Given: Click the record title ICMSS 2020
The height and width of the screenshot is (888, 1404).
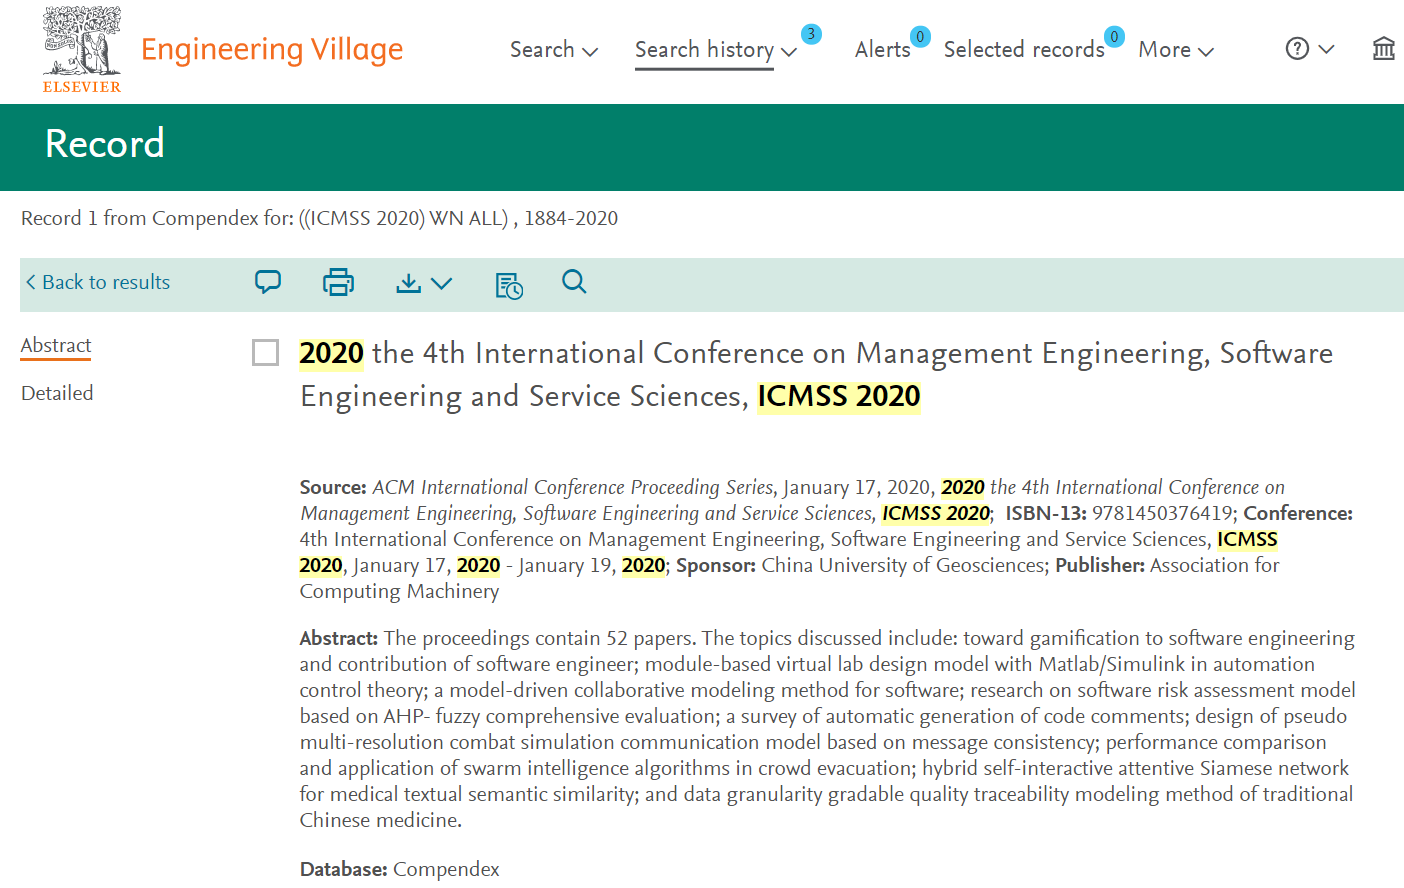Looking at the screenshot, I should click(816, 375).
